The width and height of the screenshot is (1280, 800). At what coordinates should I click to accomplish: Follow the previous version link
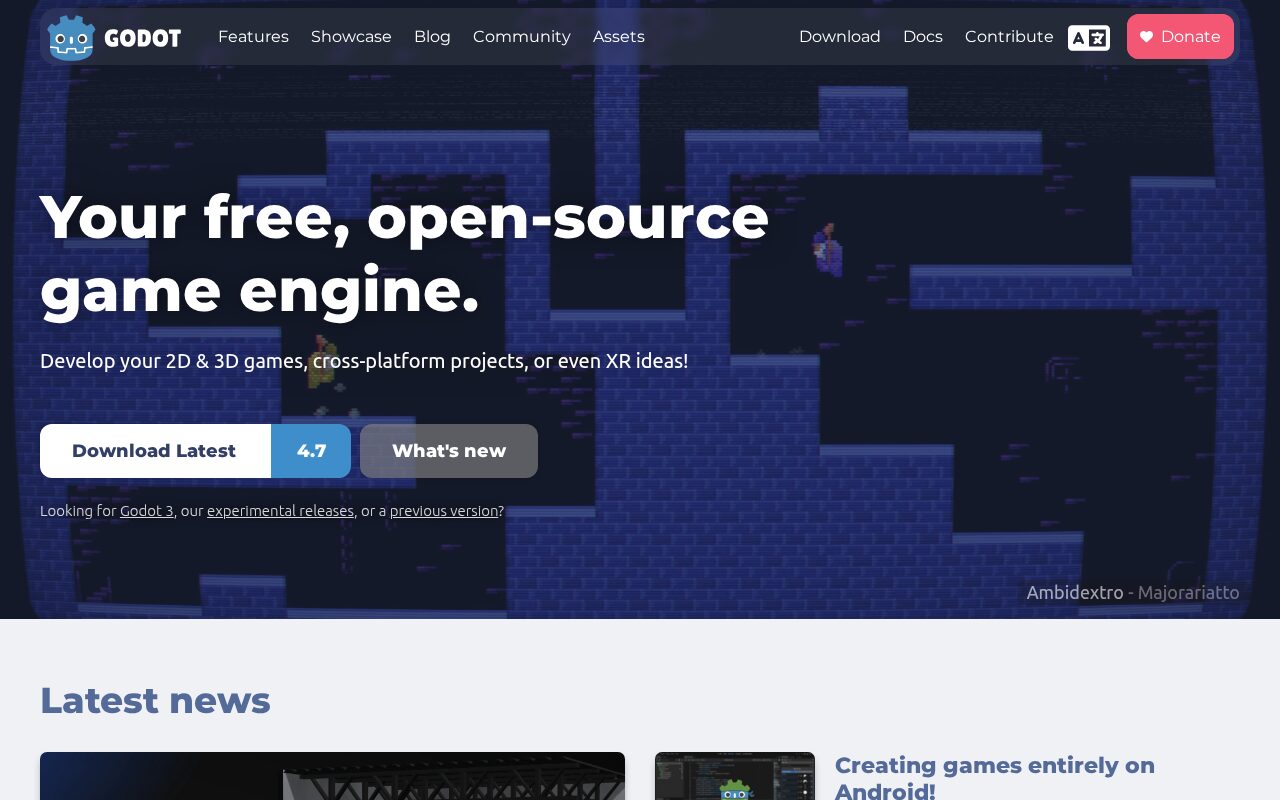coord(444,511)
